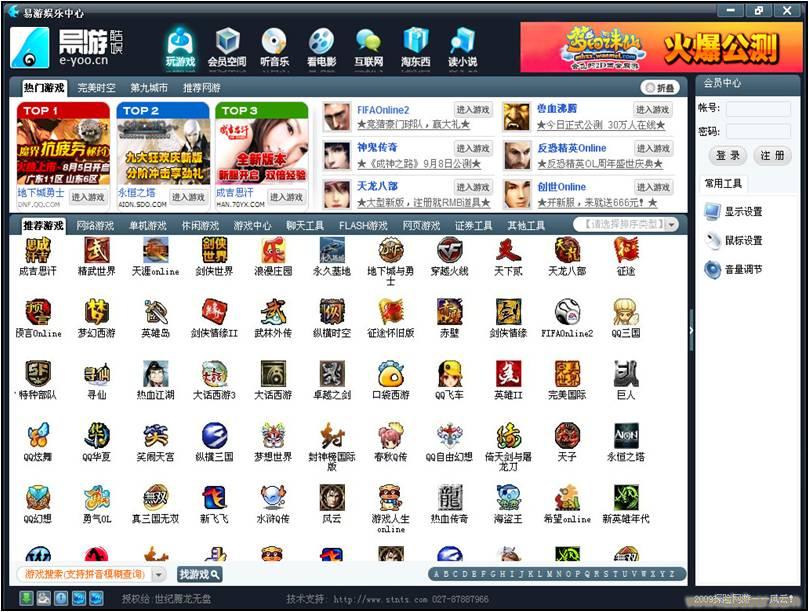Screen dimensions: 809x612
Task: Open the 看电影 film reel icon
Action: pyautogui.click(x=321, y=47)
